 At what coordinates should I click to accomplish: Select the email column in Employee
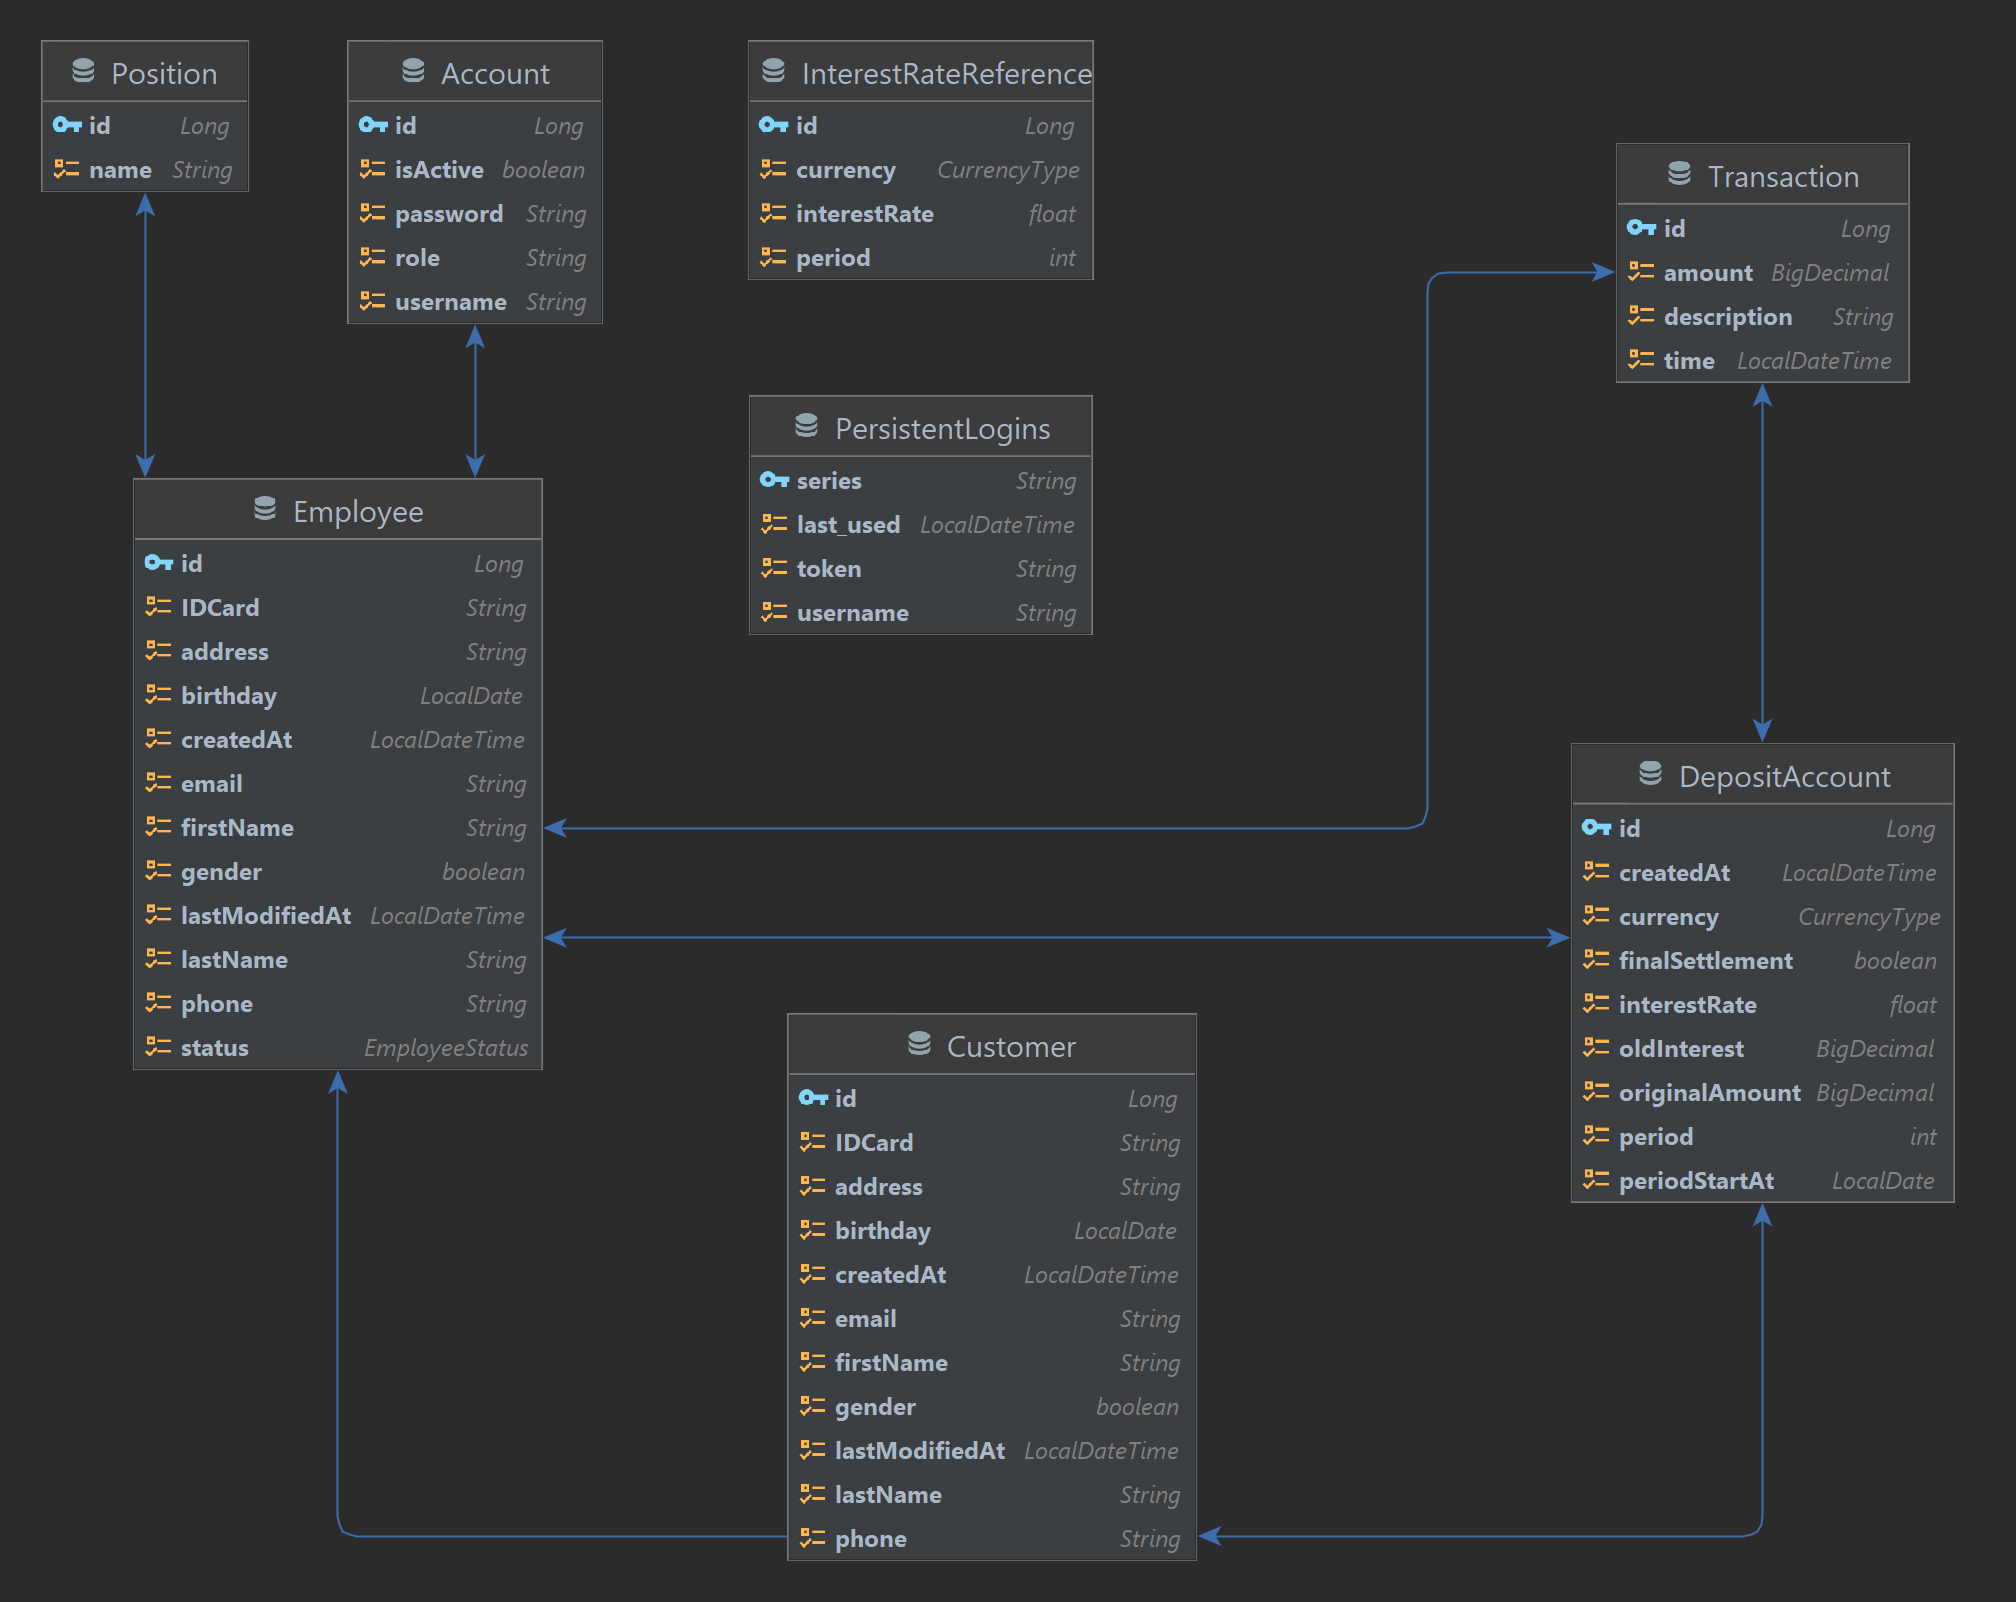[x=338, y=783]
